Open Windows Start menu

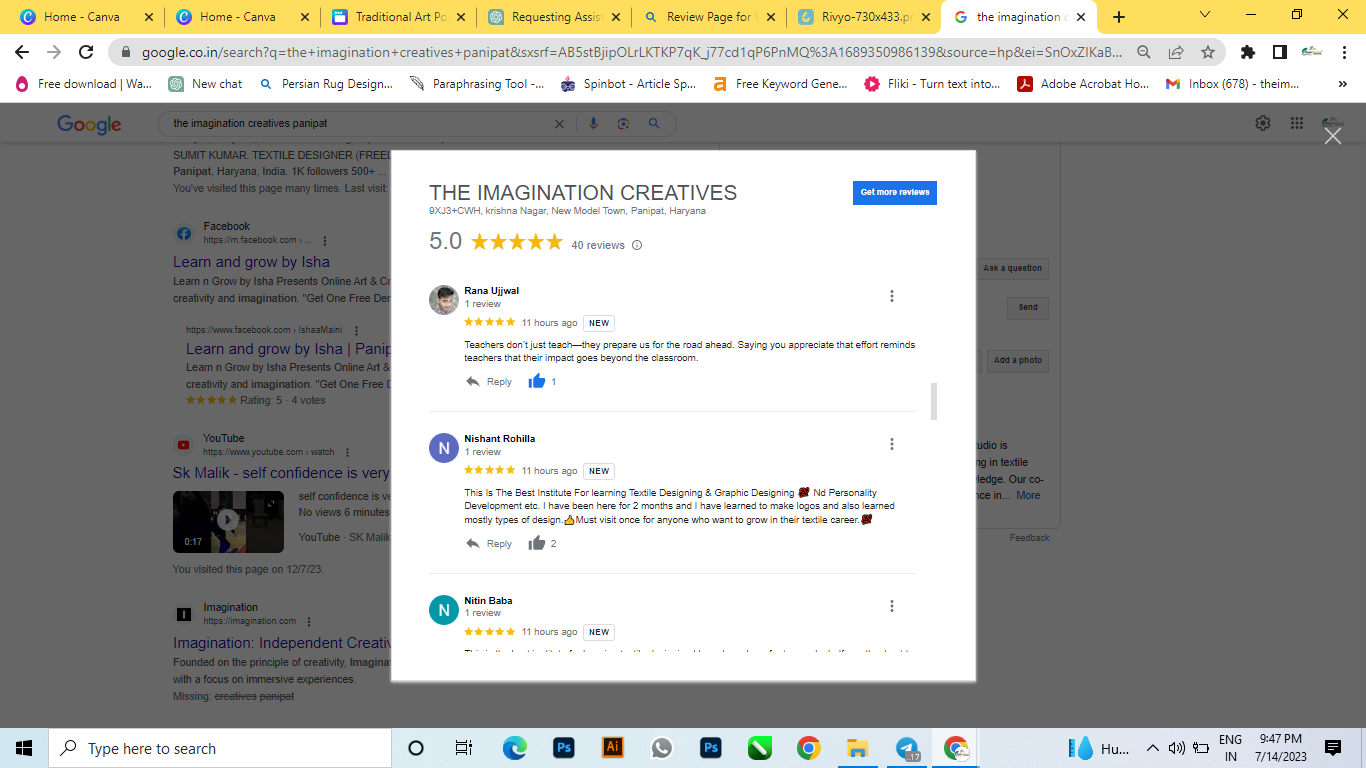coord(24,748)
